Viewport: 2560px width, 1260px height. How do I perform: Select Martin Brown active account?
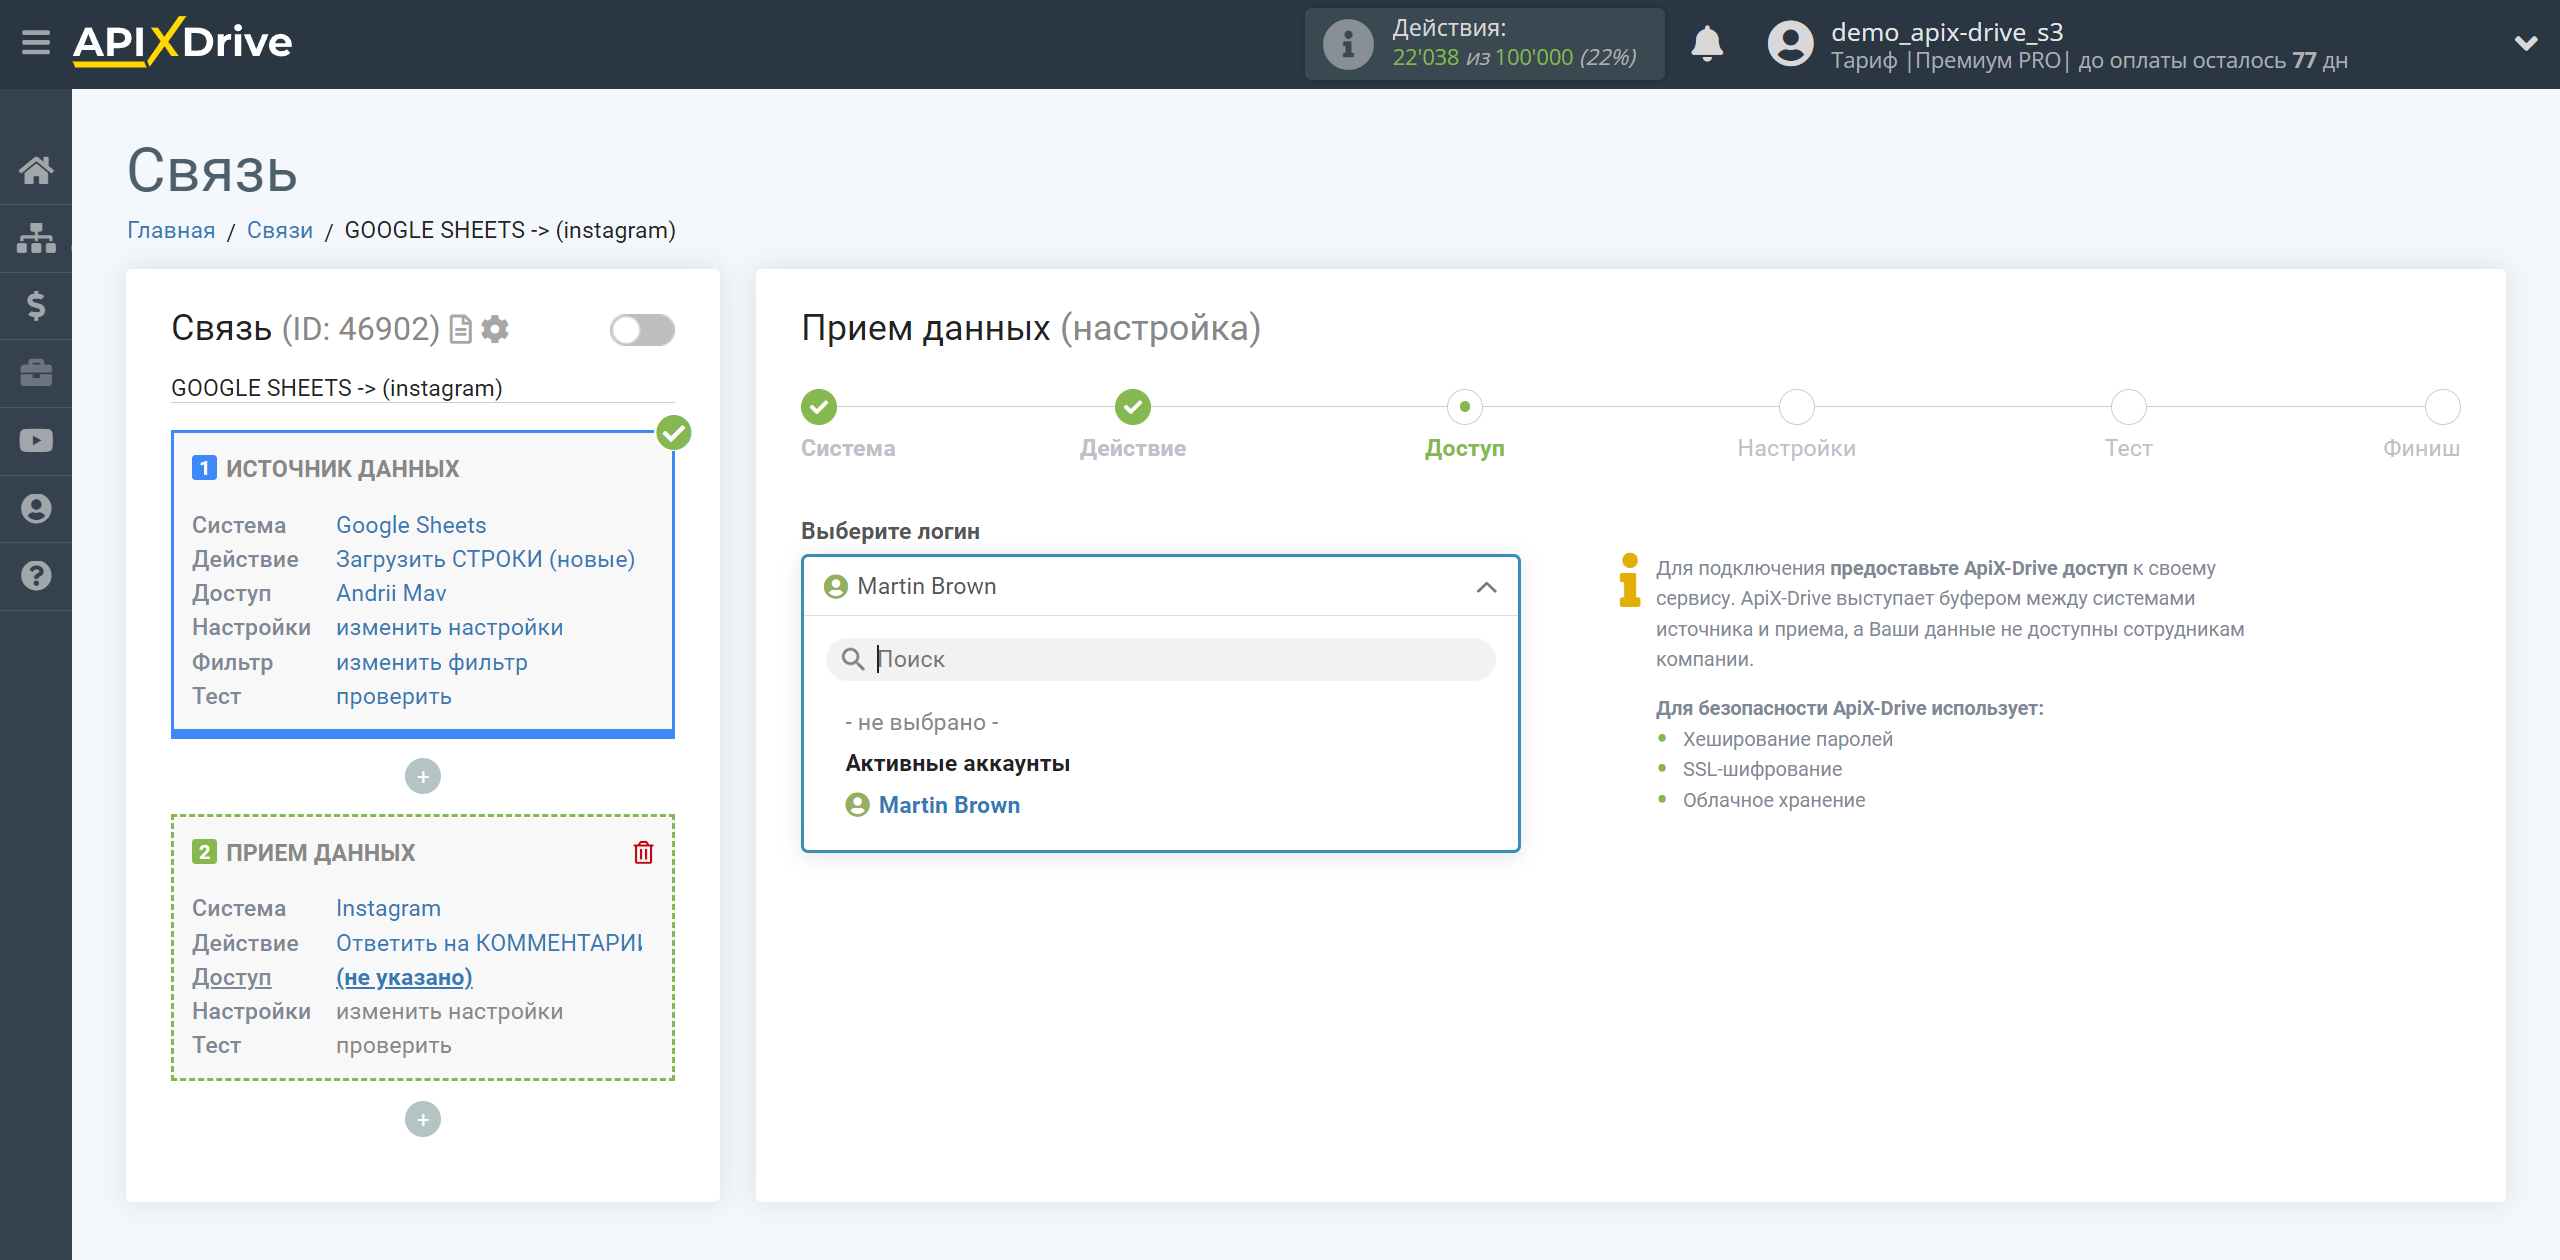point(933,805)
